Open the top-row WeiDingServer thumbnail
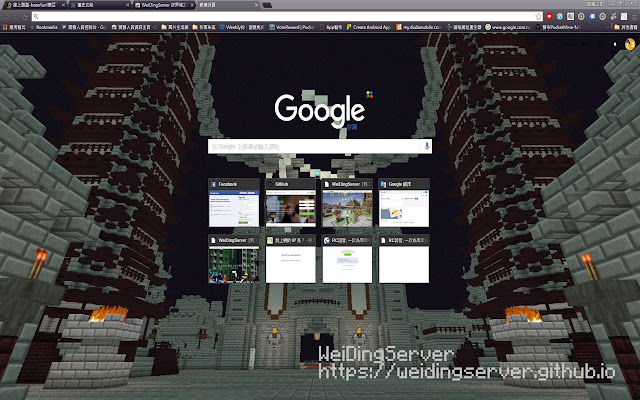This screenshot has height=400, width=640. coord(347,202)
